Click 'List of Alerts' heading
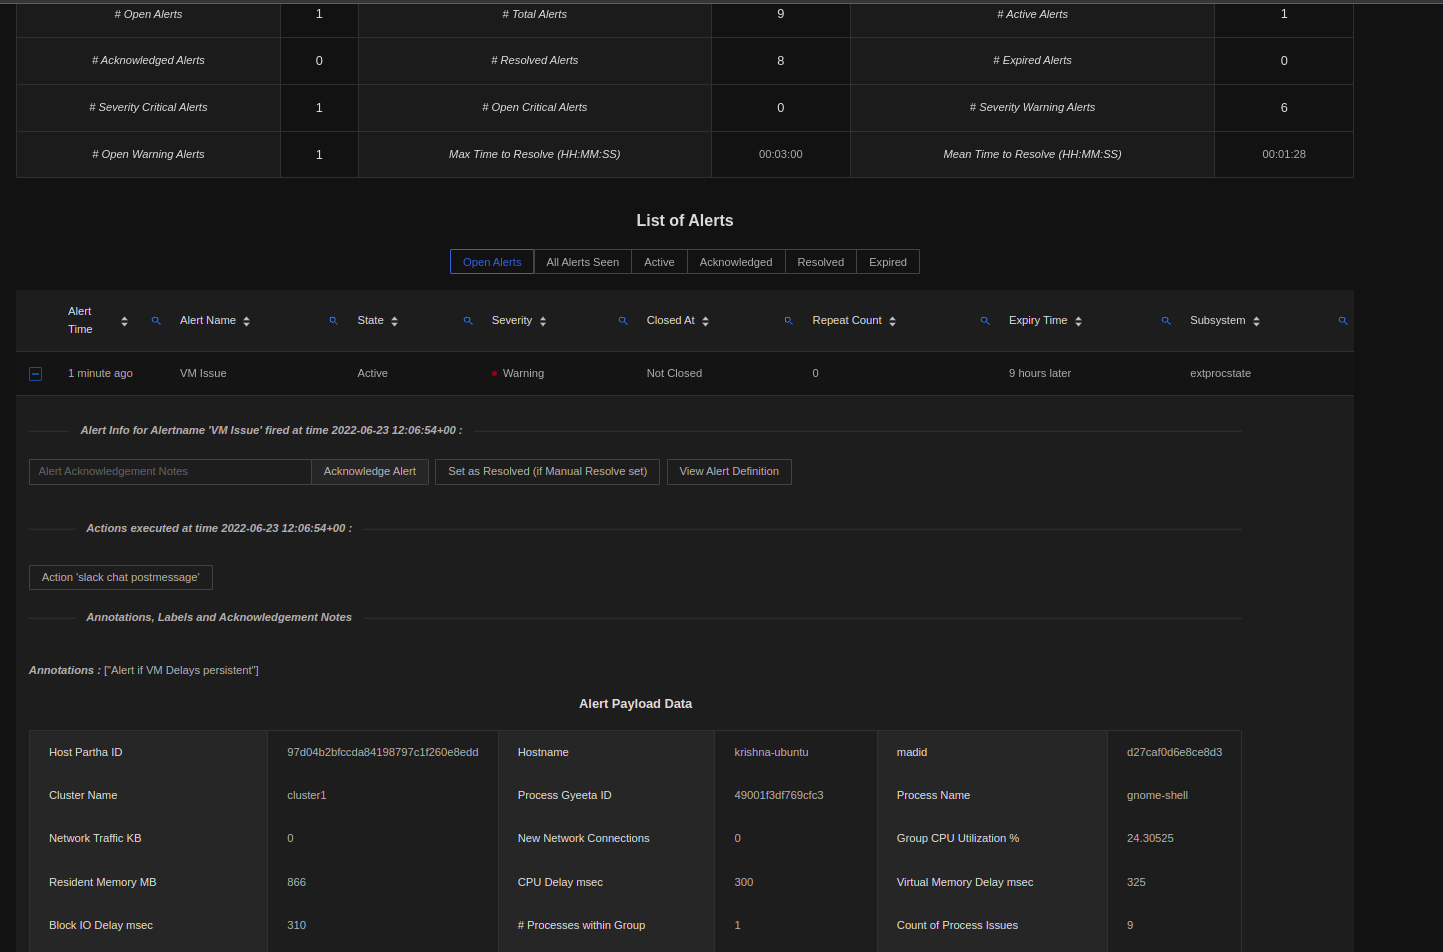 (685, 221)
